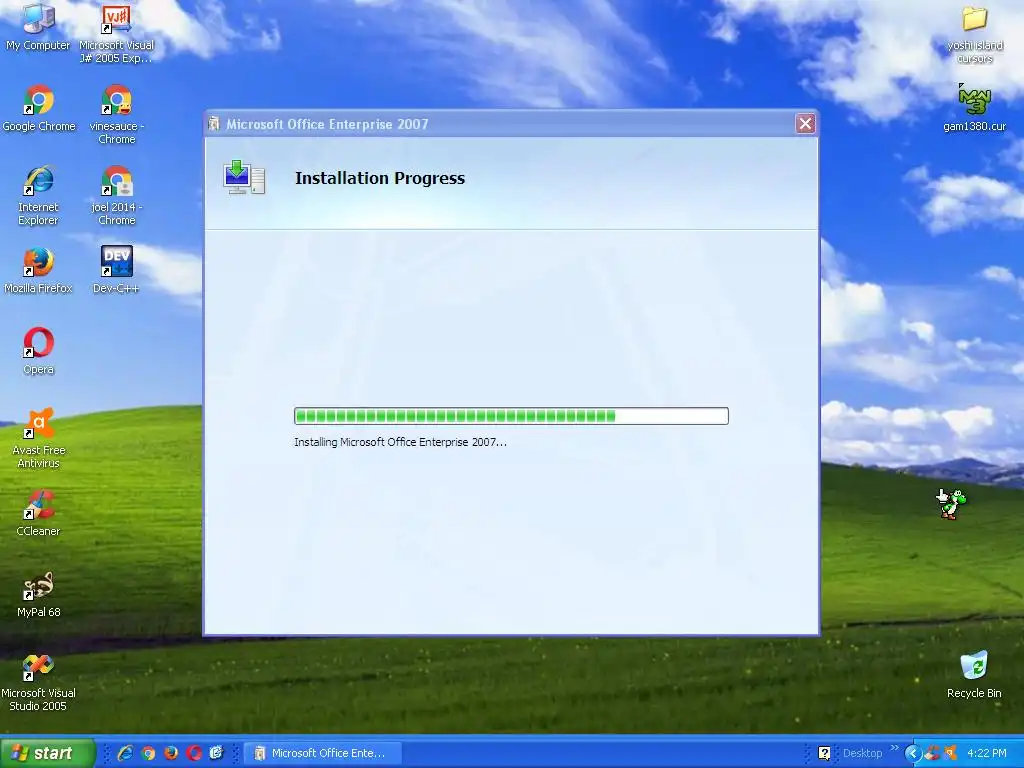Launch Mozilla Firefox desktop shortcut
Image resolution: width=1024 pixels, height=768 pixels.
pyautogui.click(x=39, y=270)
